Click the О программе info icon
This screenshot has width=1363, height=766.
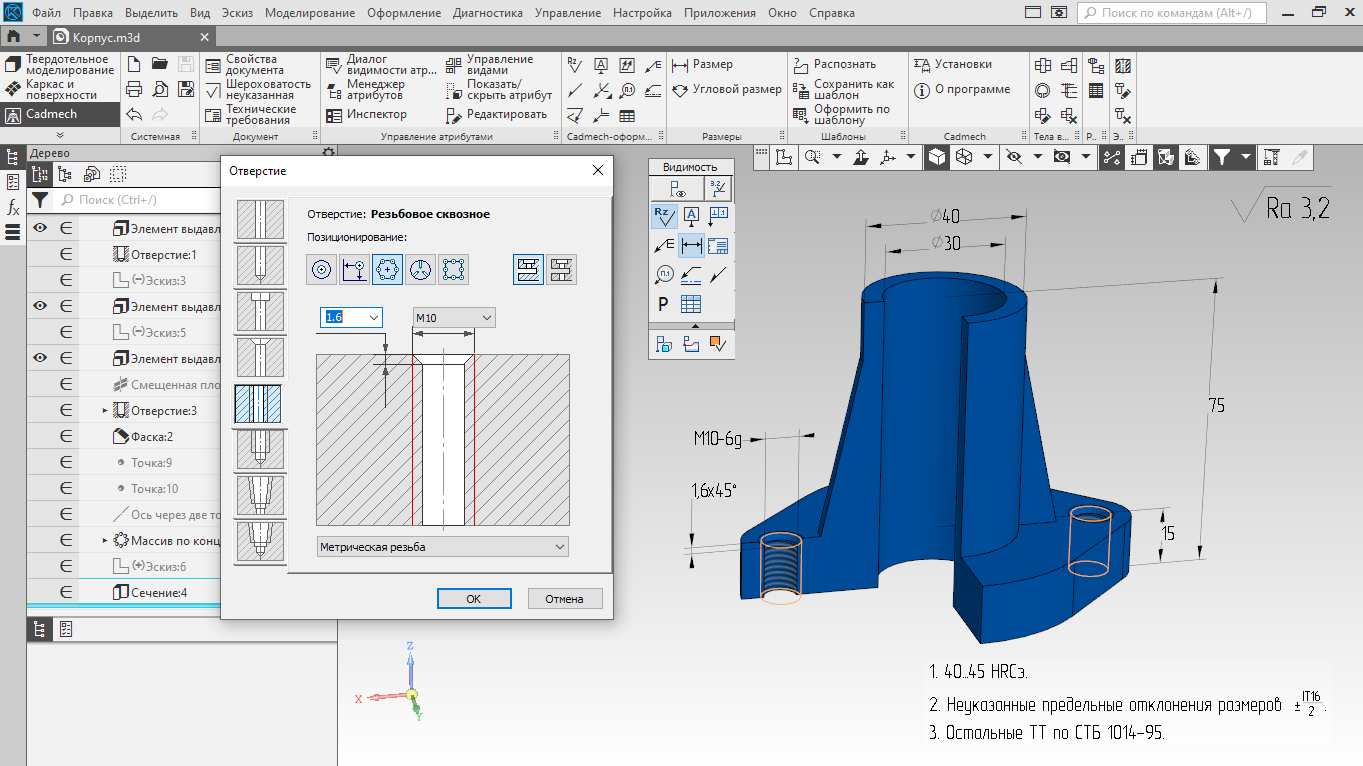click(x=923, y=89)
